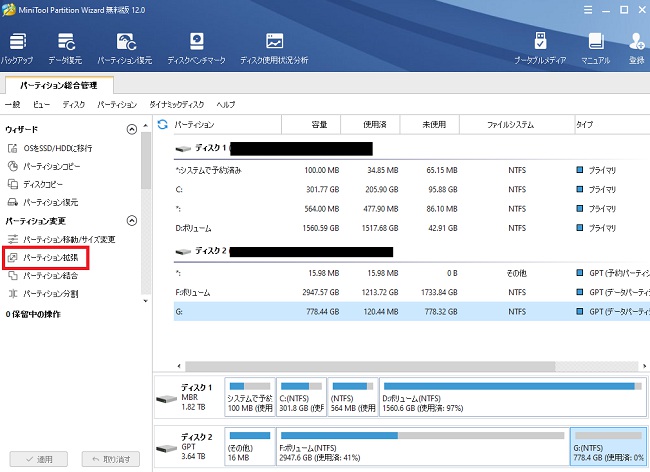Image resolution: width=650 pixels, height=472 pixels.
Task: Click the ディスク 2 GPT drive icon in disk map
Action: [x=167, y=448]
